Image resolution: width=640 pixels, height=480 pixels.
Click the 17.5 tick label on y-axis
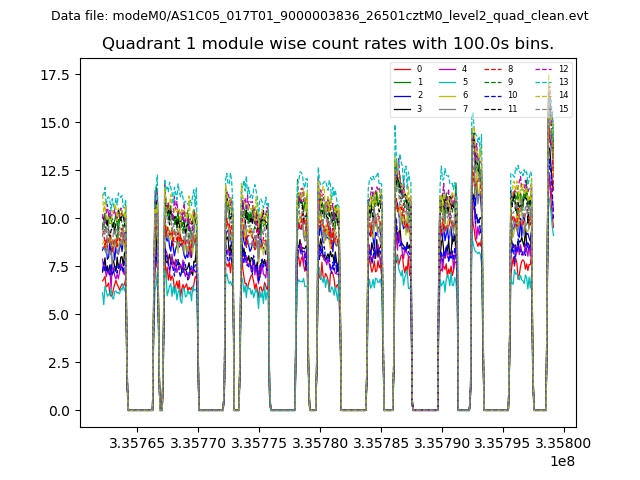(53, 75)
